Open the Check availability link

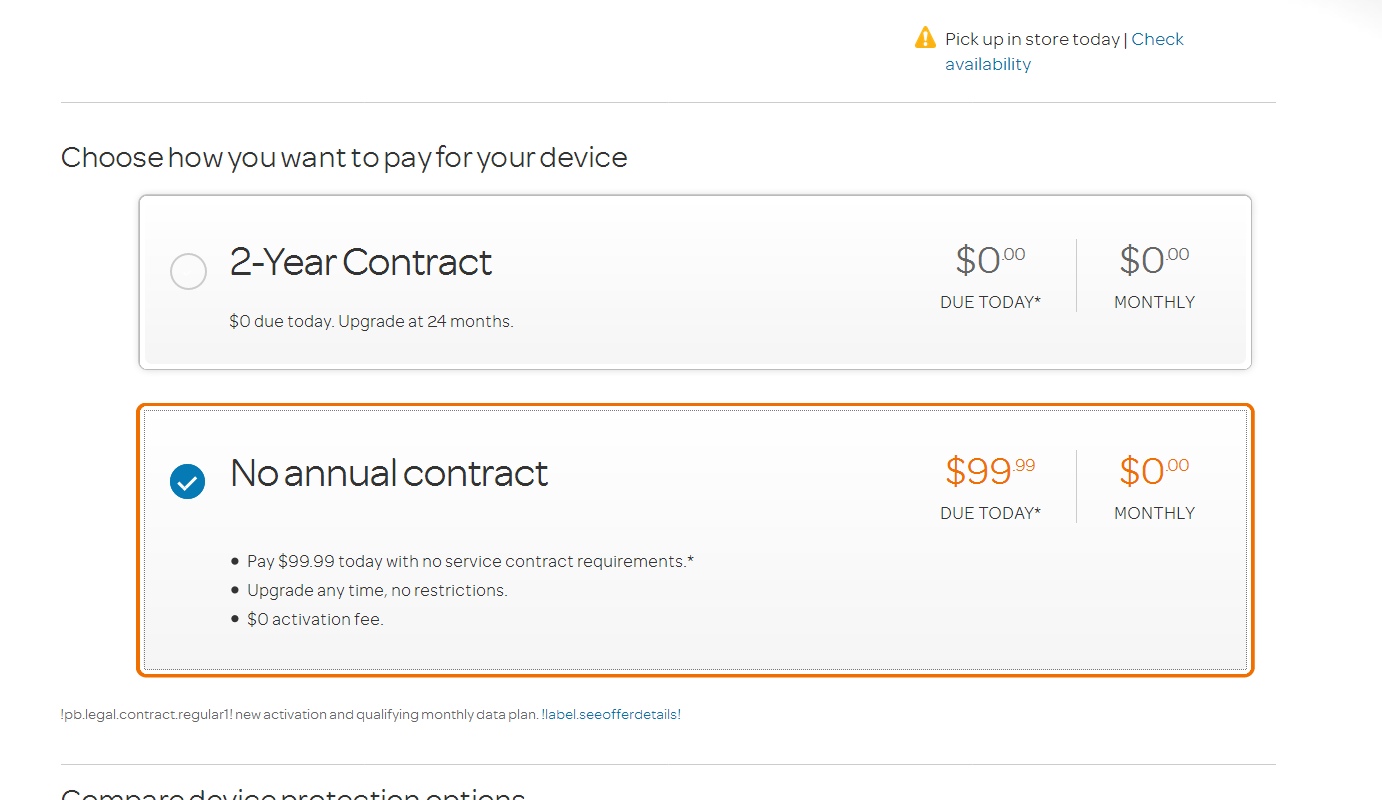click(x=1157, y=39)
